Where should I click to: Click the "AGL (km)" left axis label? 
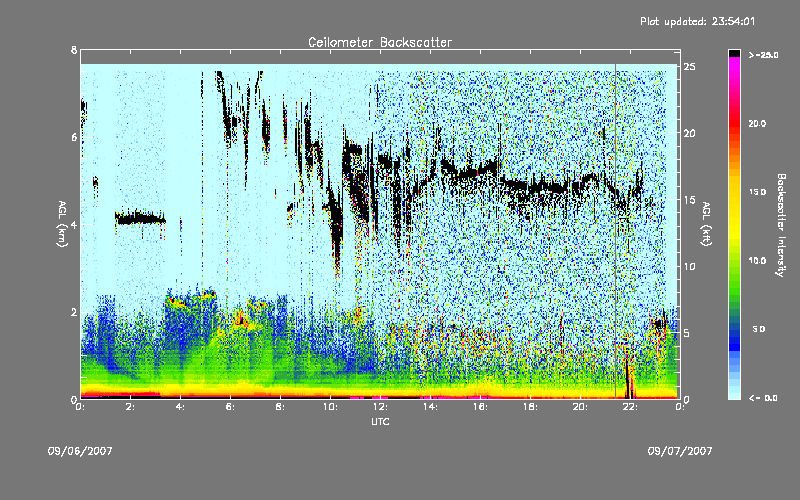[62, 224]
